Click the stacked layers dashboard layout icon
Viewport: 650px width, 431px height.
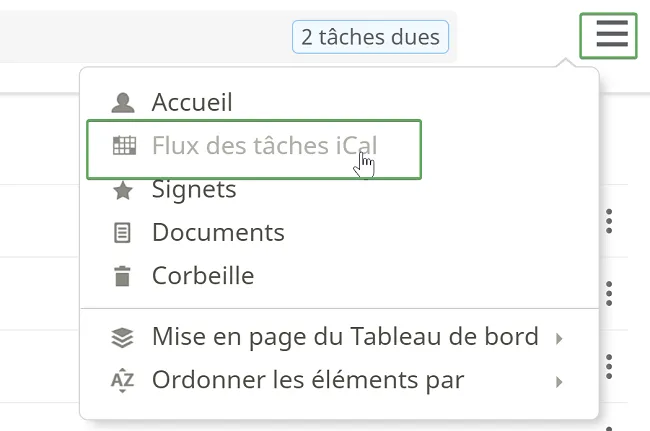point(123,337)
